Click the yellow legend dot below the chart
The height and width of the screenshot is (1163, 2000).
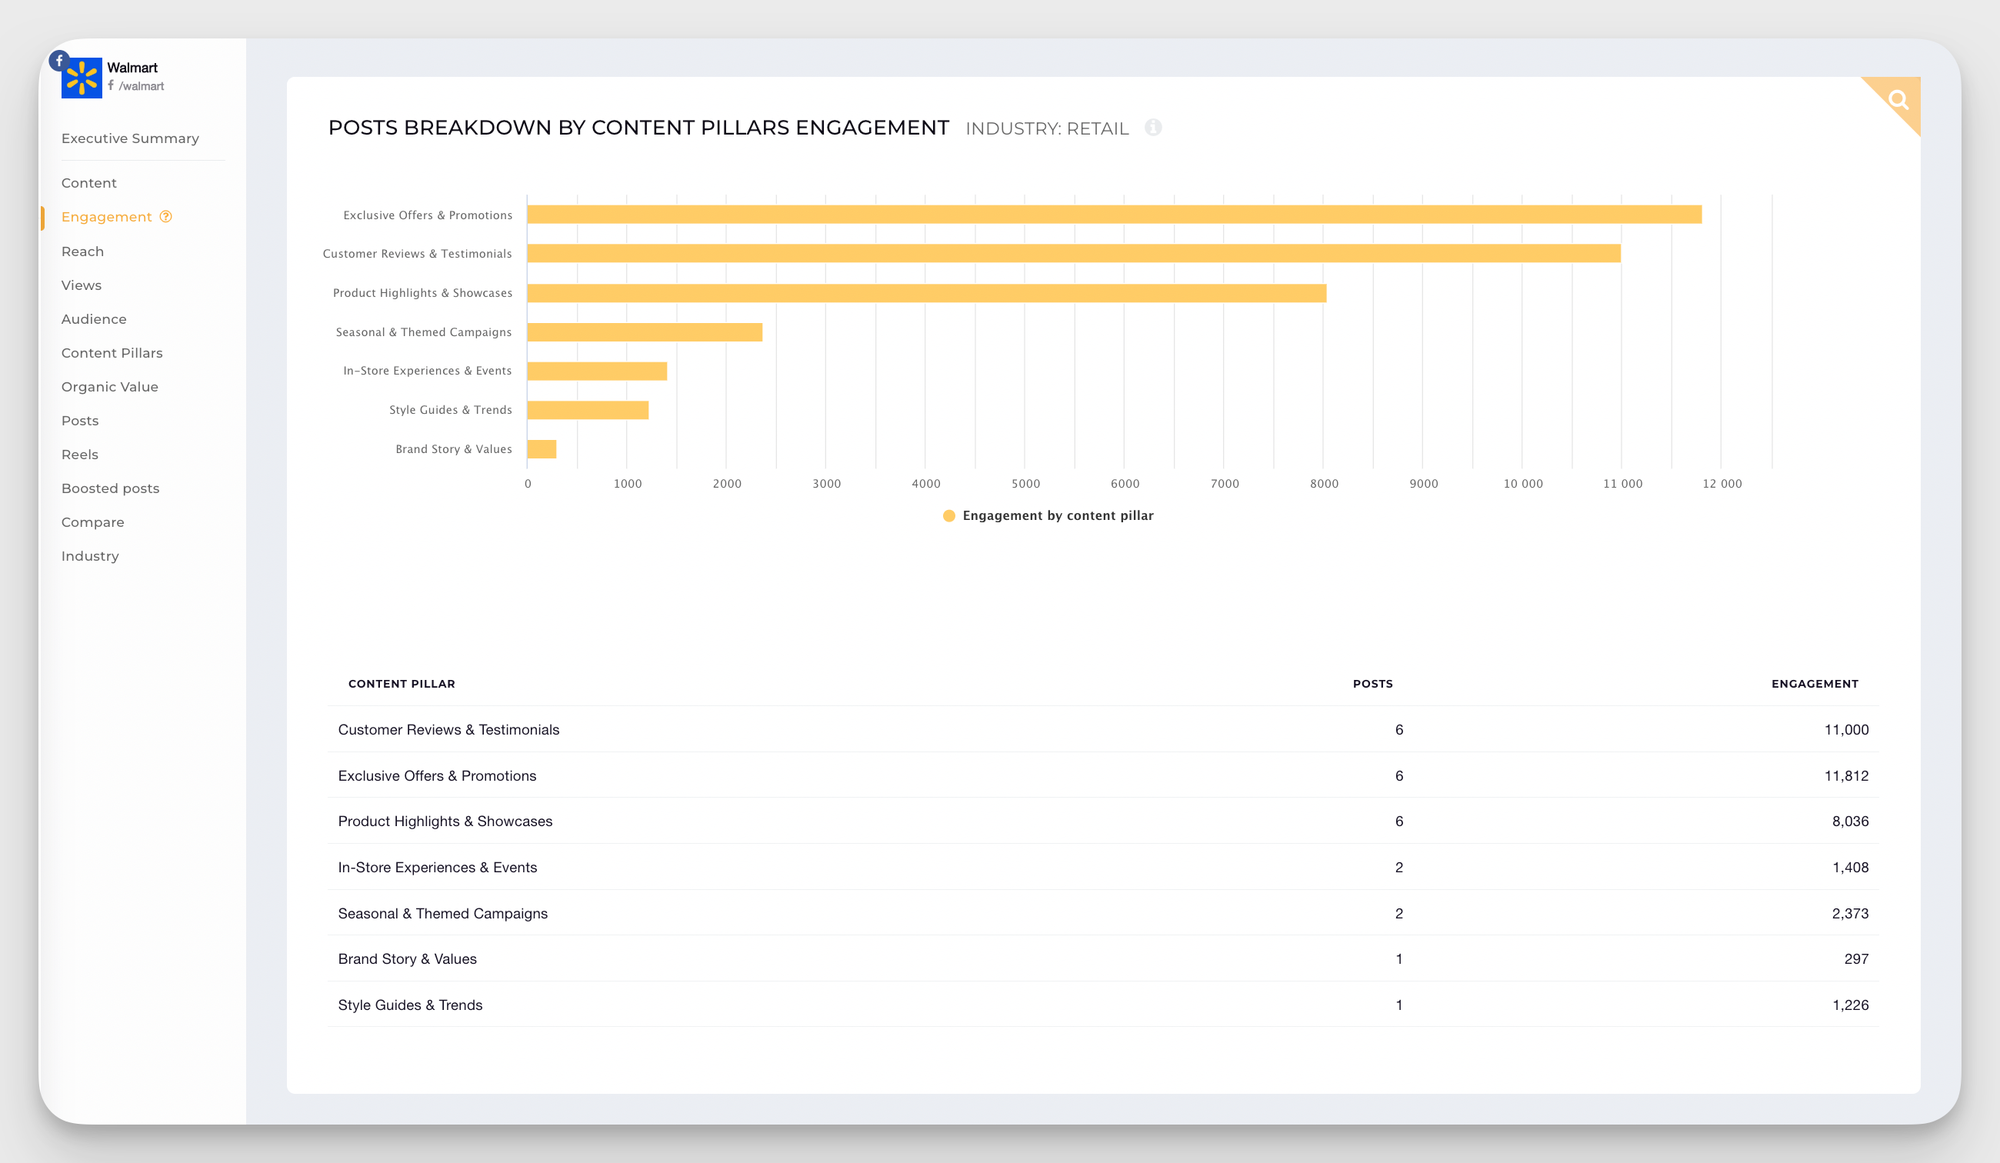(x=949, y=516)
